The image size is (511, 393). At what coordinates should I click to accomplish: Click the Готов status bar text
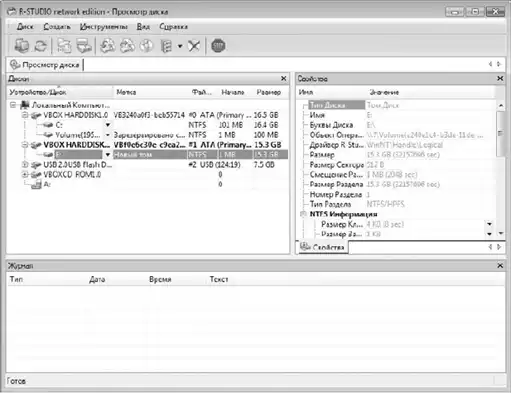(16, 381)
